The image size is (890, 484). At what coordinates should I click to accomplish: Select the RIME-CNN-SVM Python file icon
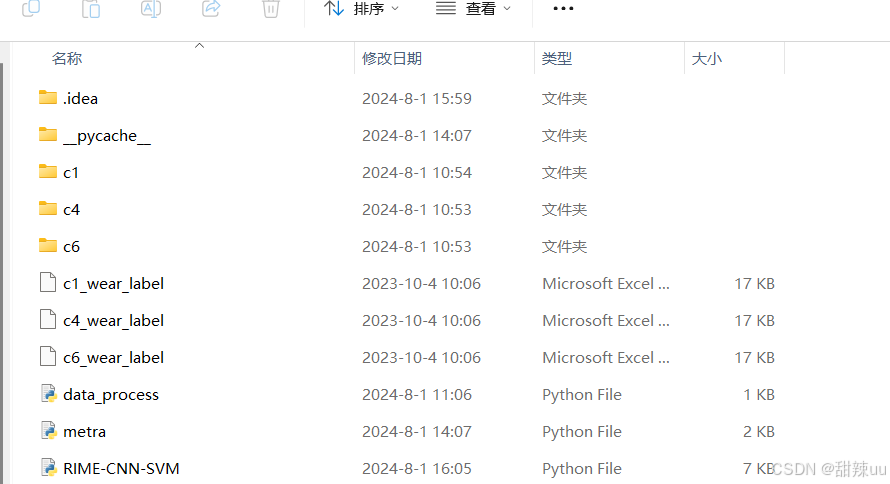tap(48, 468)
